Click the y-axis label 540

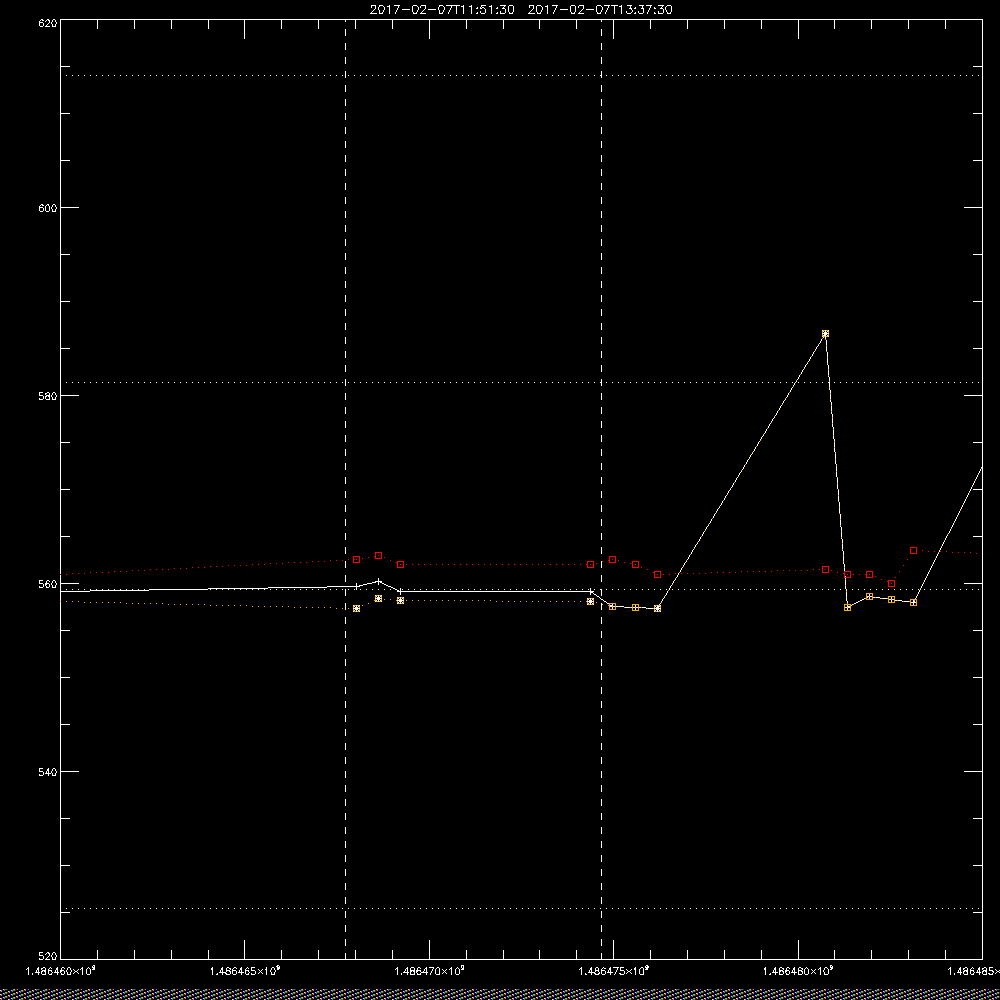click(48, 772)
